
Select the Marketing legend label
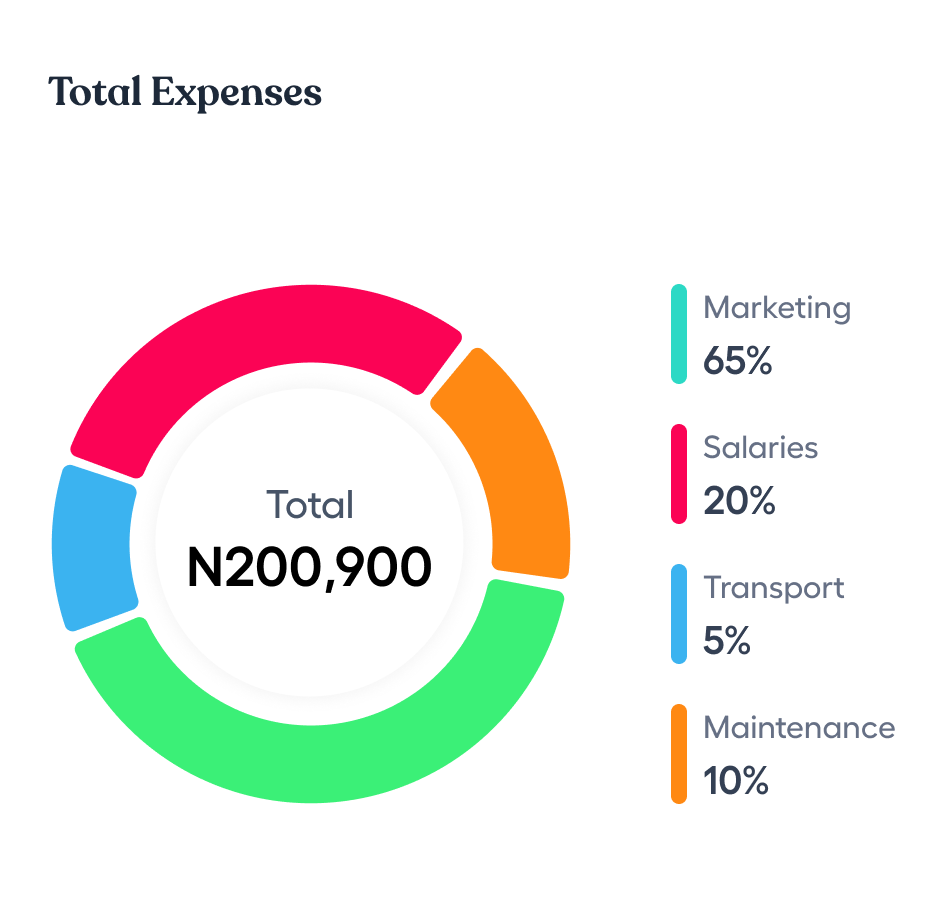point(777,308)
